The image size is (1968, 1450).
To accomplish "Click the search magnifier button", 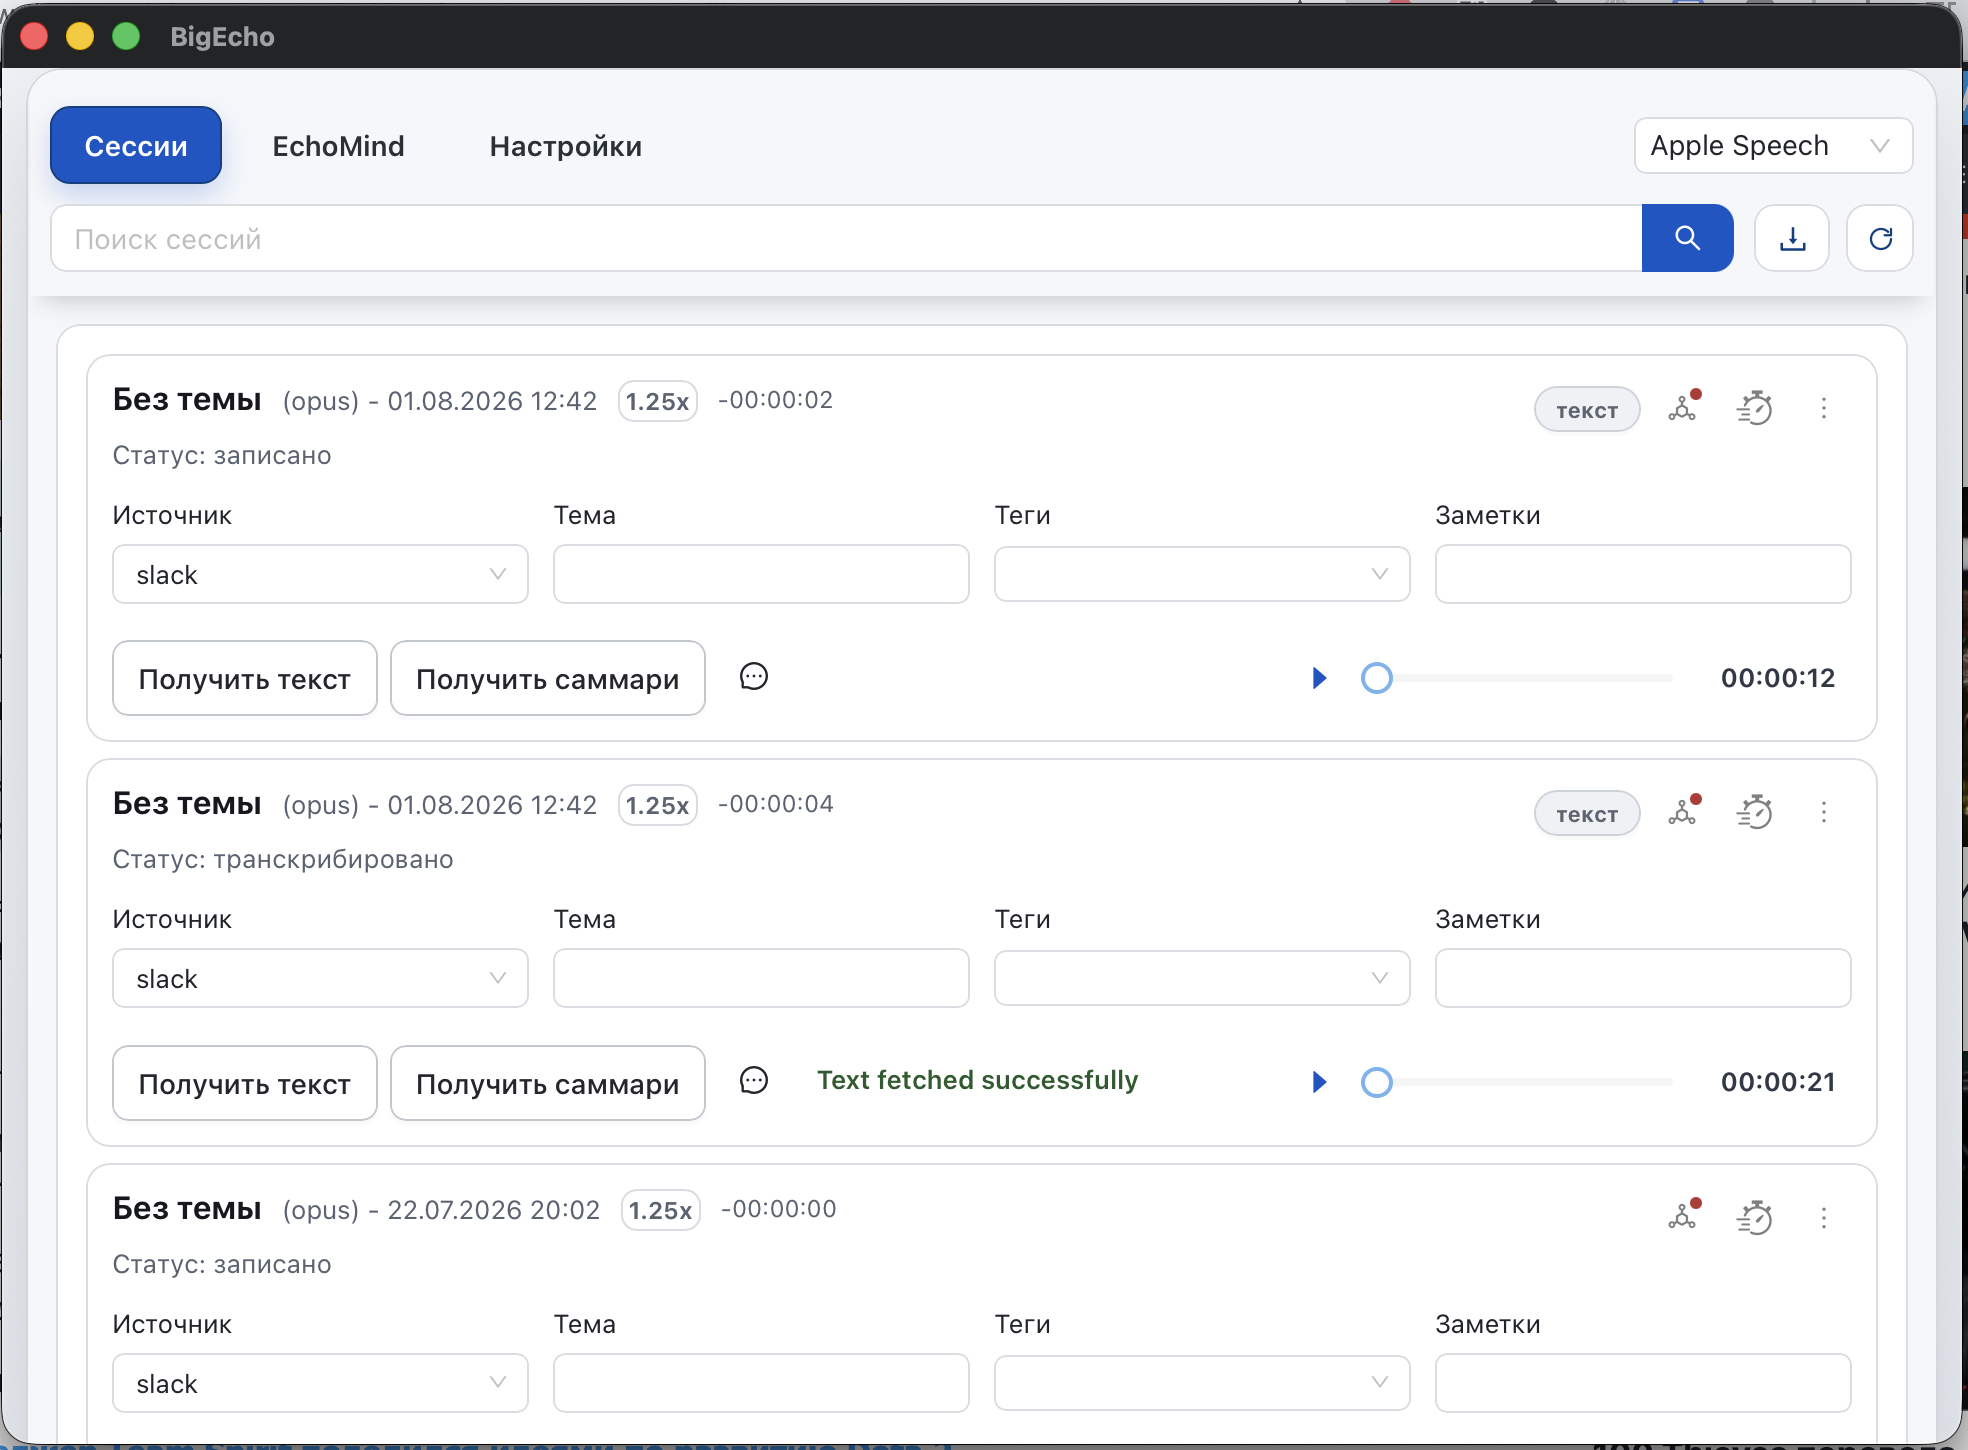I will pyautogui.click(x=1687, y=238).
